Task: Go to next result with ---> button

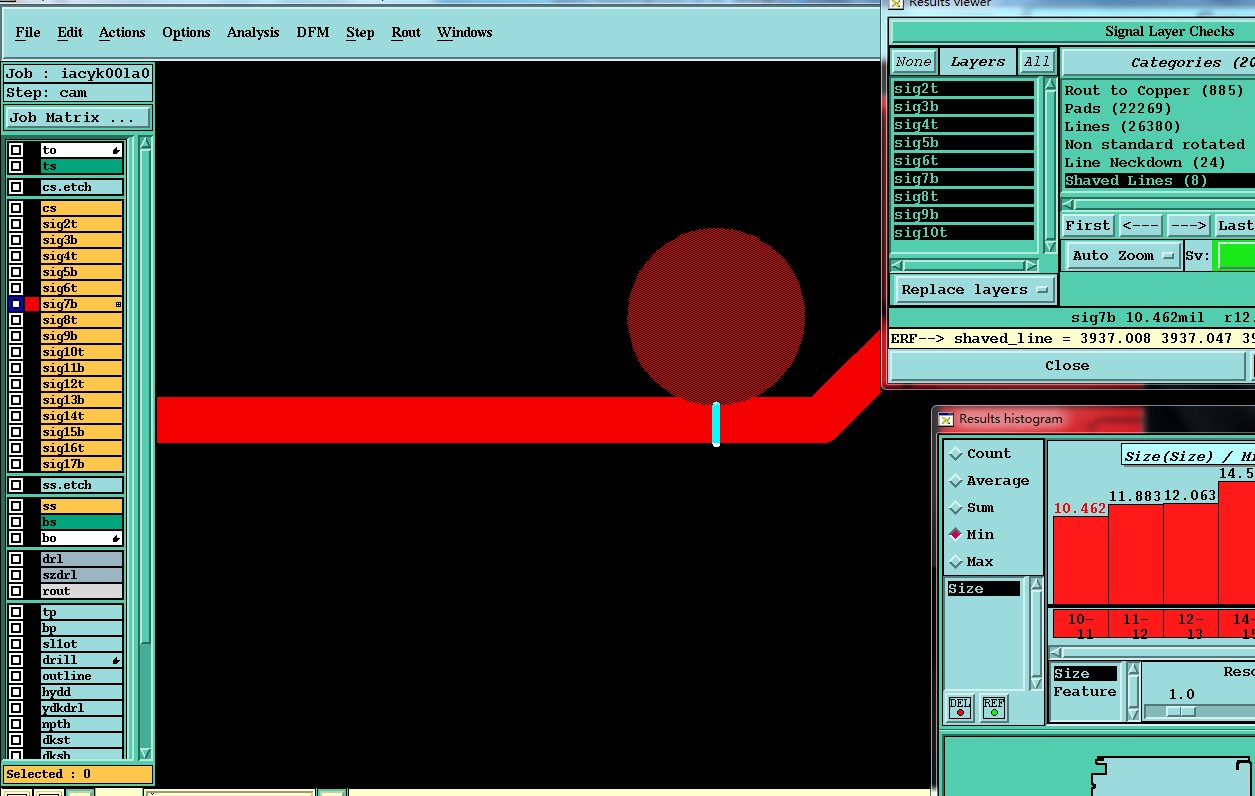Action: [x=1188, y=225]
